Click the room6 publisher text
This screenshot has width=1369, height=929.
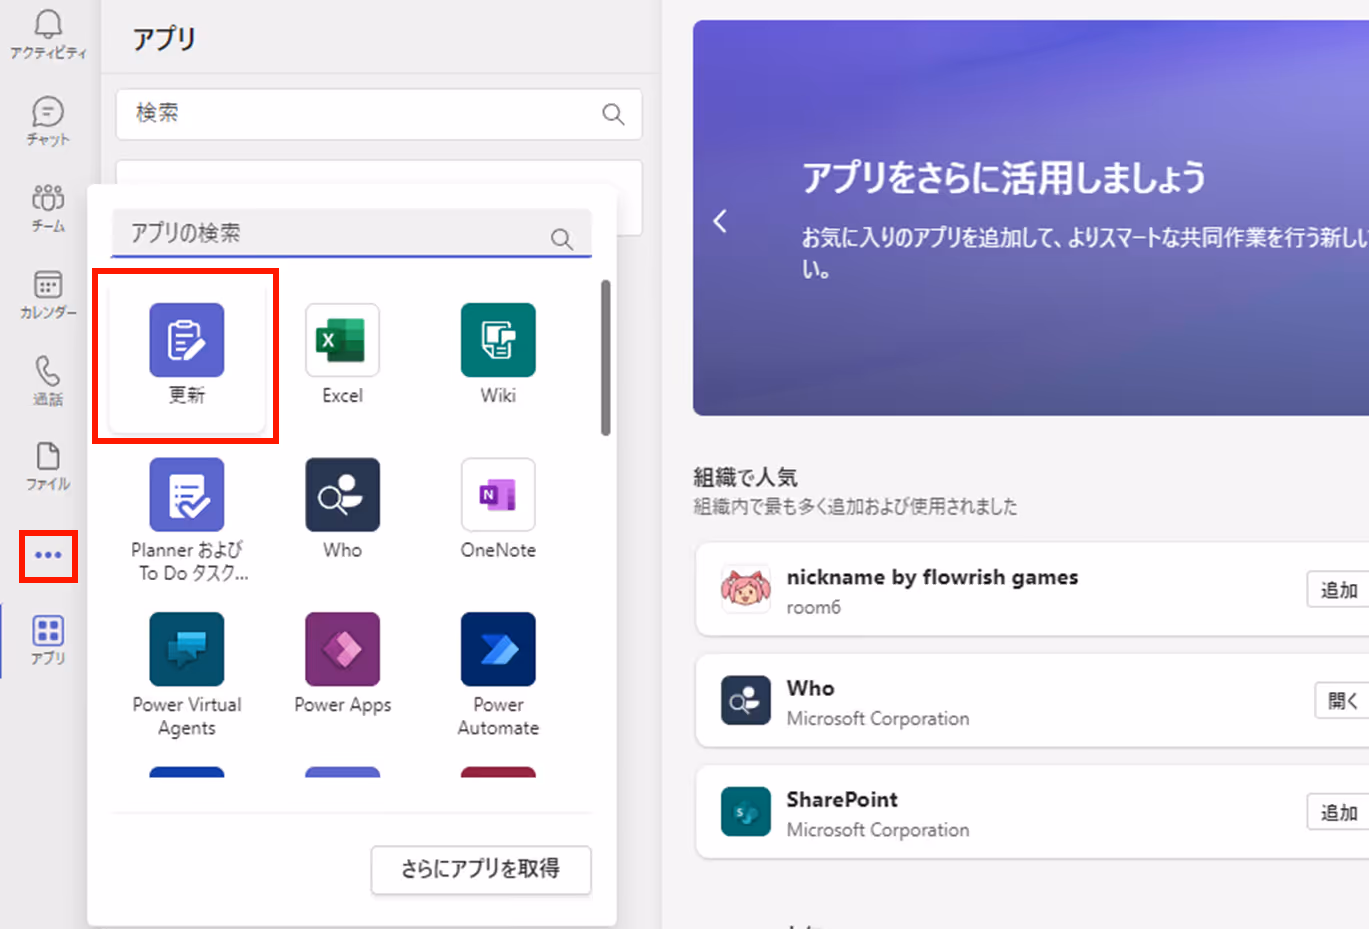click(814, 607)
